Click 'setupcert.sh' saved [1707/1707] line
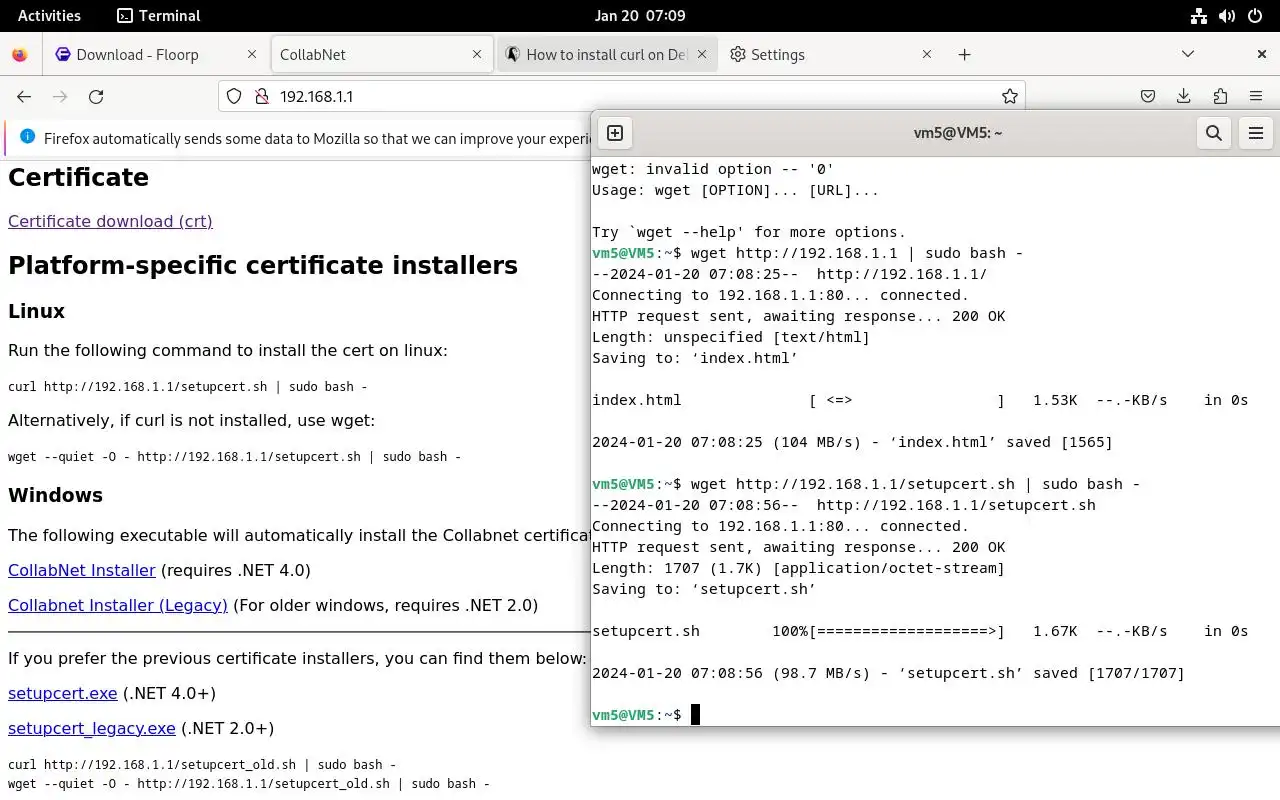Screen dimensions: 1280x800 pos(888,673)
